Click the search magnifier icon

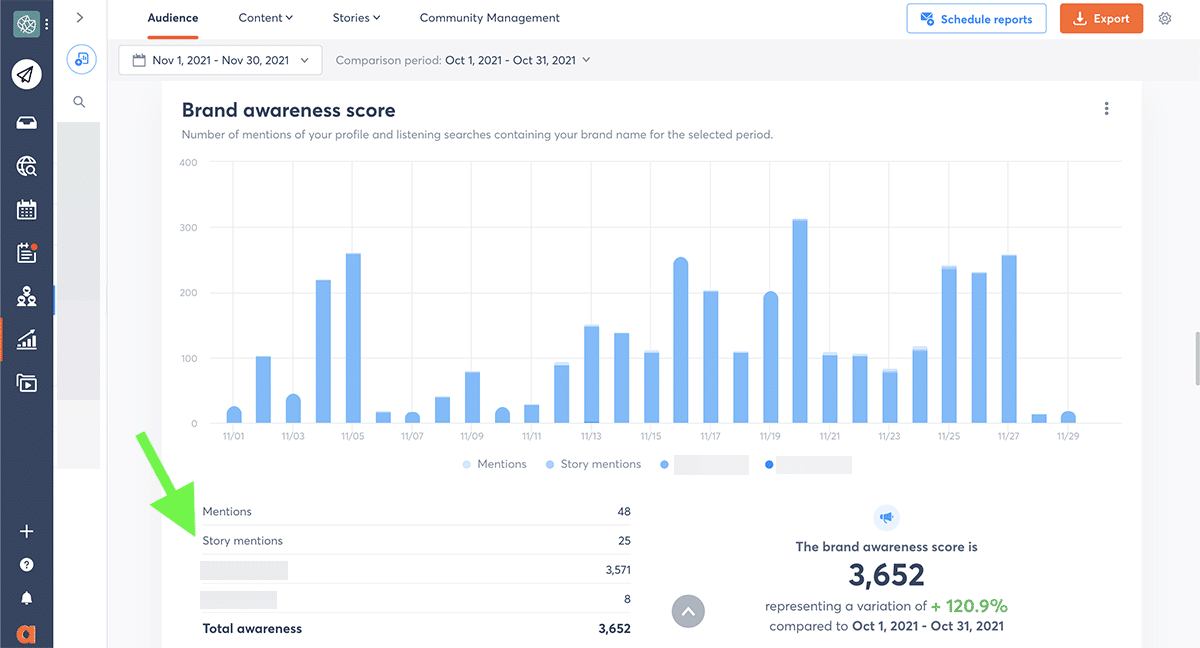(79, 101)
